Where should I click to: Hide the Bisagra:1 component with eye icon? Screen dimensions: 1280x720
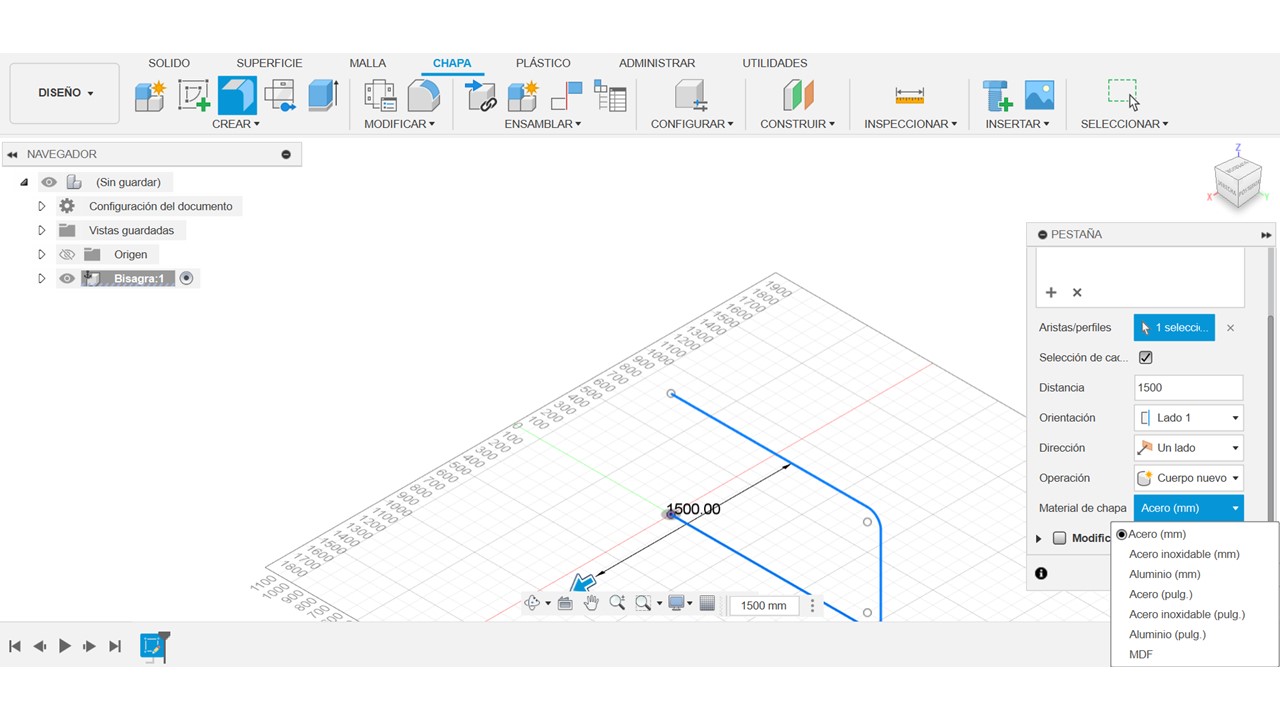(67, 279)
